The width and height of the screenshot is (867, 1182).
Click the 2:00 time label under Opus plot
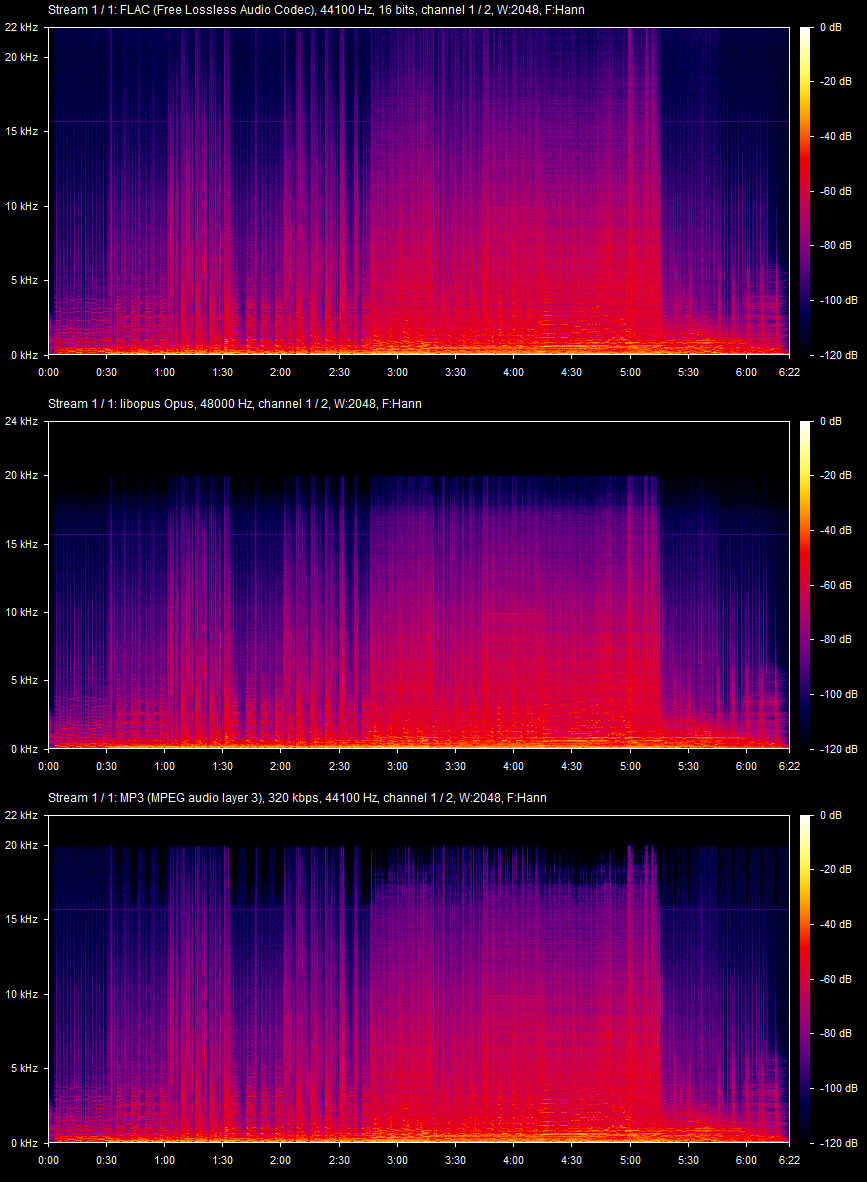tap(280, 766)
